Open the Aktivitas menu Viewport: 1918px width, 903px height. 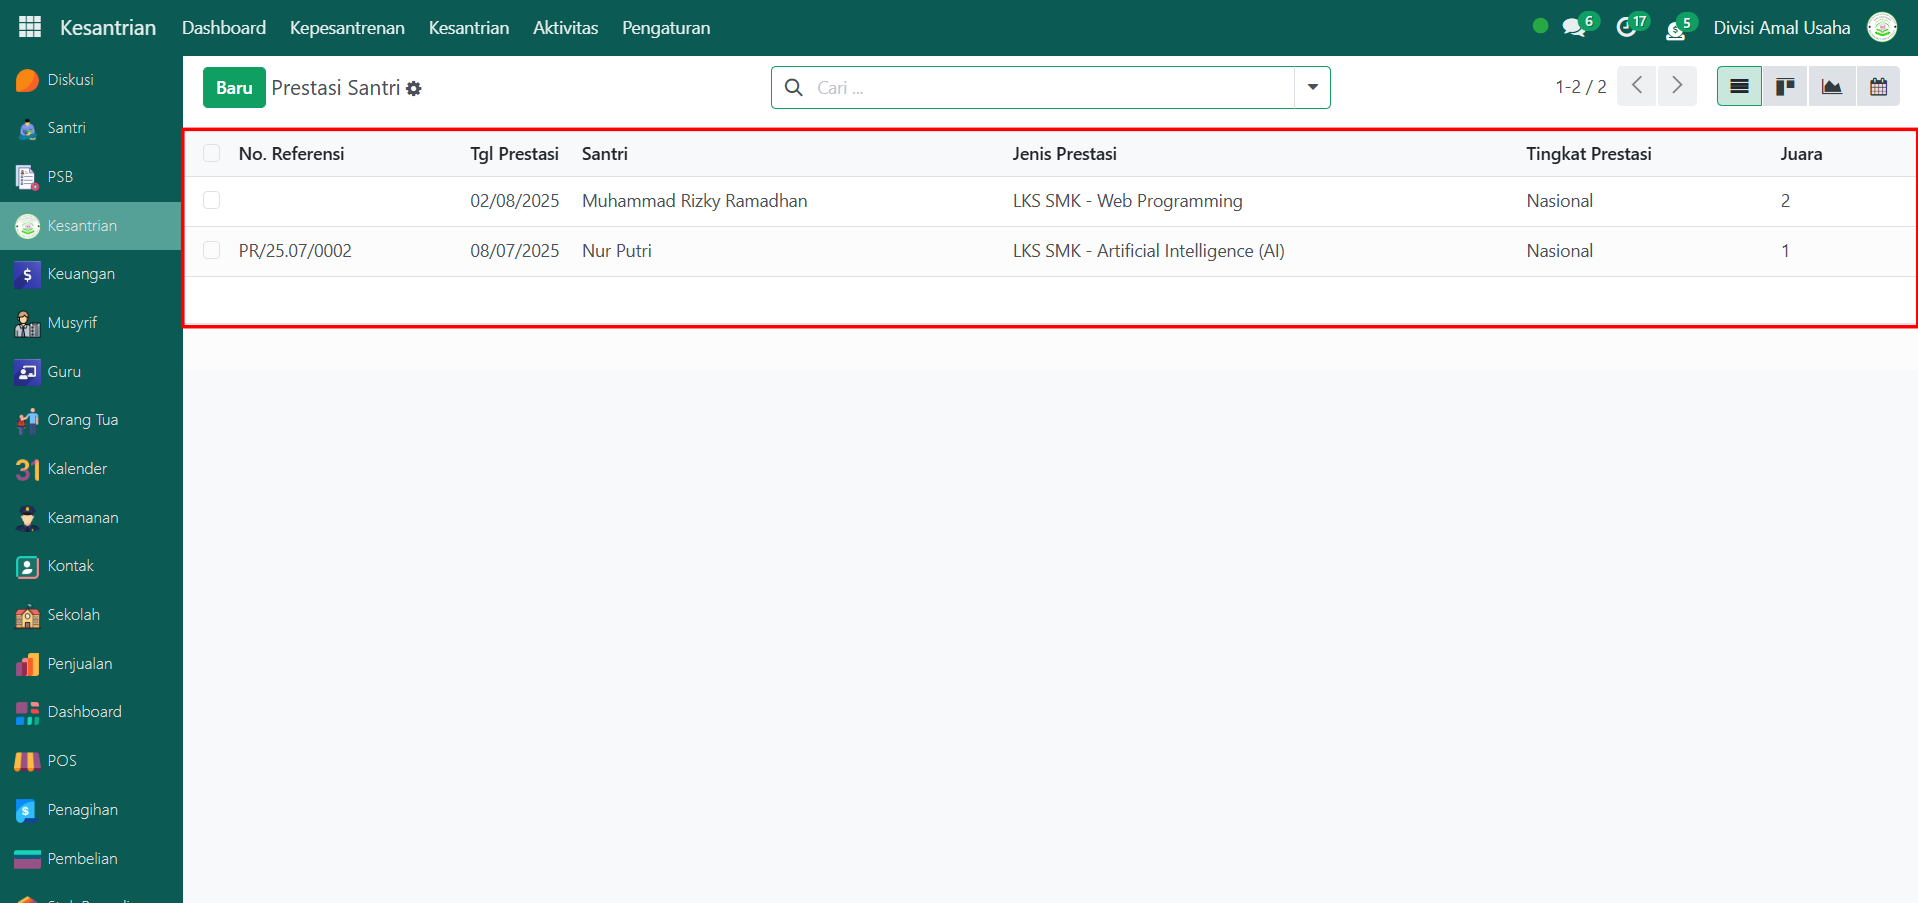[565, 28]
